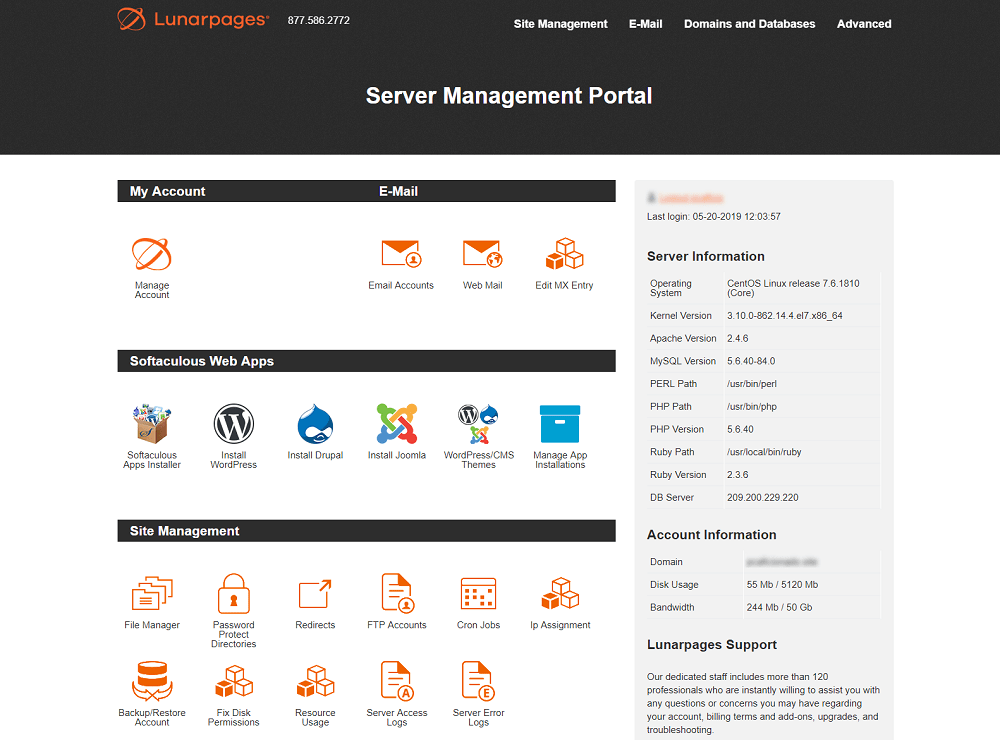Image resolution: width=1000 pixels, height=740 pixels.
Task: Click the My Account section header
Action: [168, 191]
